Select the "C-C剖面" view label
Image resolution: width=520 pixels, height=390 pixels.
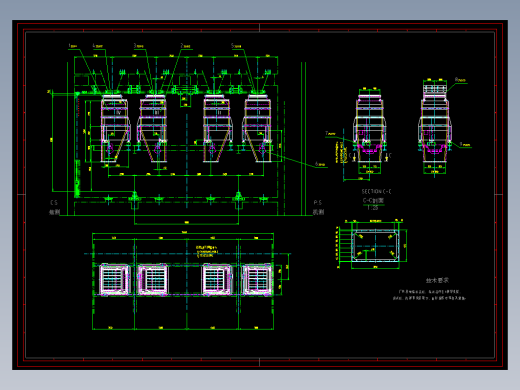point(373,200)
